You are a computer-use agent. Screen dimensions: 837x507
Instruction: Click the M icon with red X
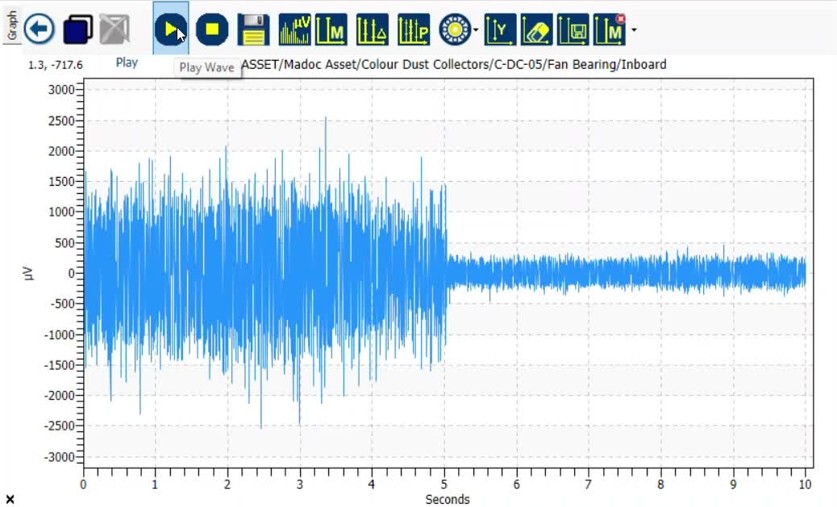(609, 30)
